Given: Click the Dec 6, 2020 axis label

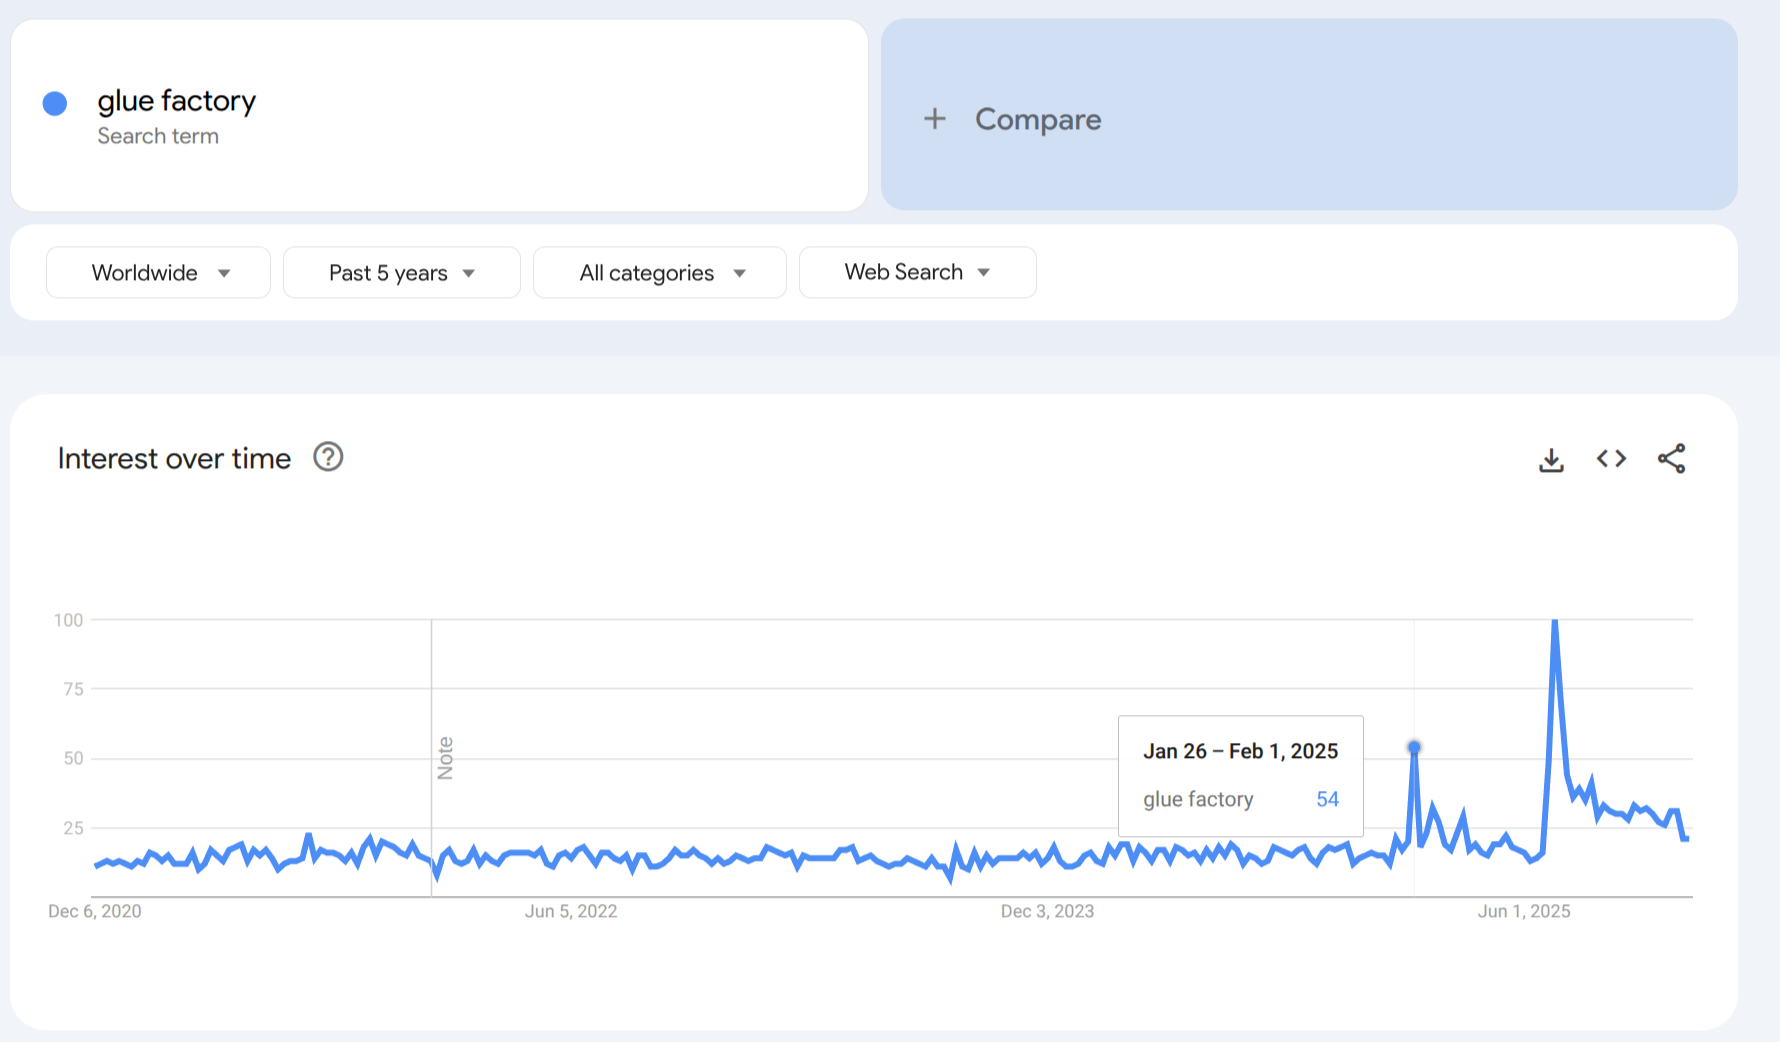Looking at the screenshot, I should pyautogui.click(x=95, y=911).
